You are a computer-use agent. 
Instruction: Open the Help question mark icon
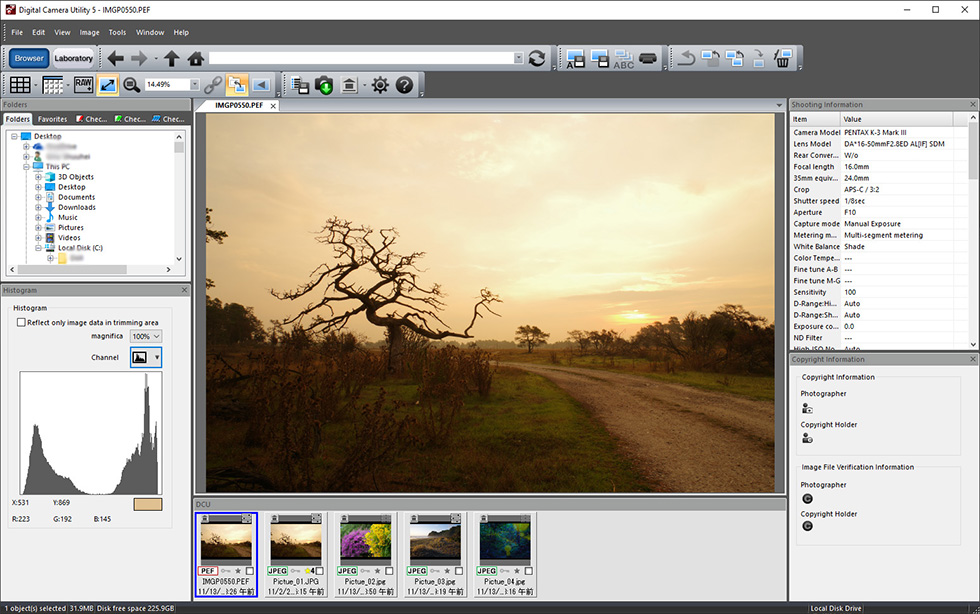pos(404,85)
